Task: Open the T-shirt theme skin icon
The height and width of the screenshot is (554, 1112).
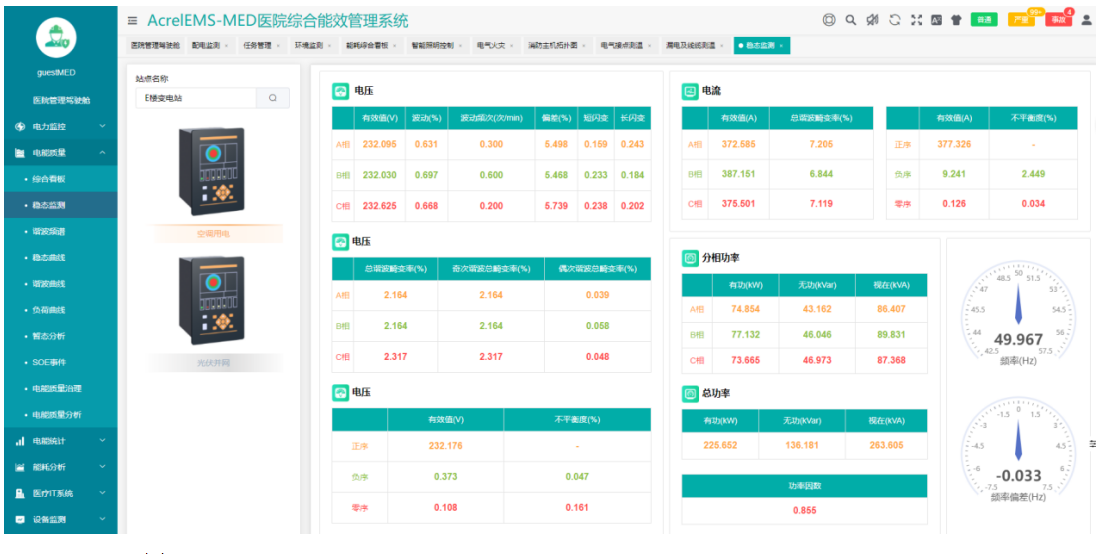Action: 956,20
